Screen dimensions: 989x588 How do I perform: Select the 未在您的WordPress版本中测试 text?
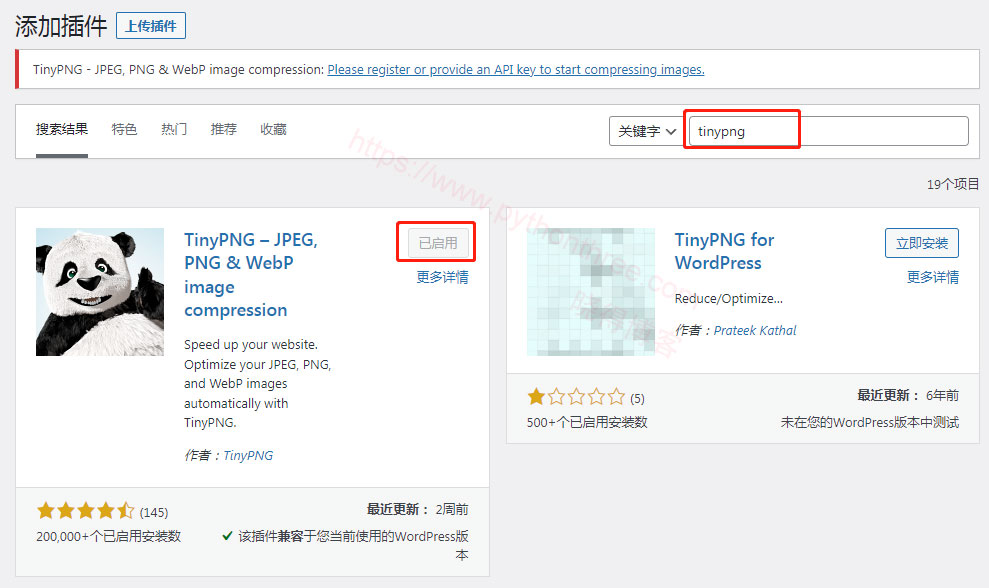coord(870,422)
